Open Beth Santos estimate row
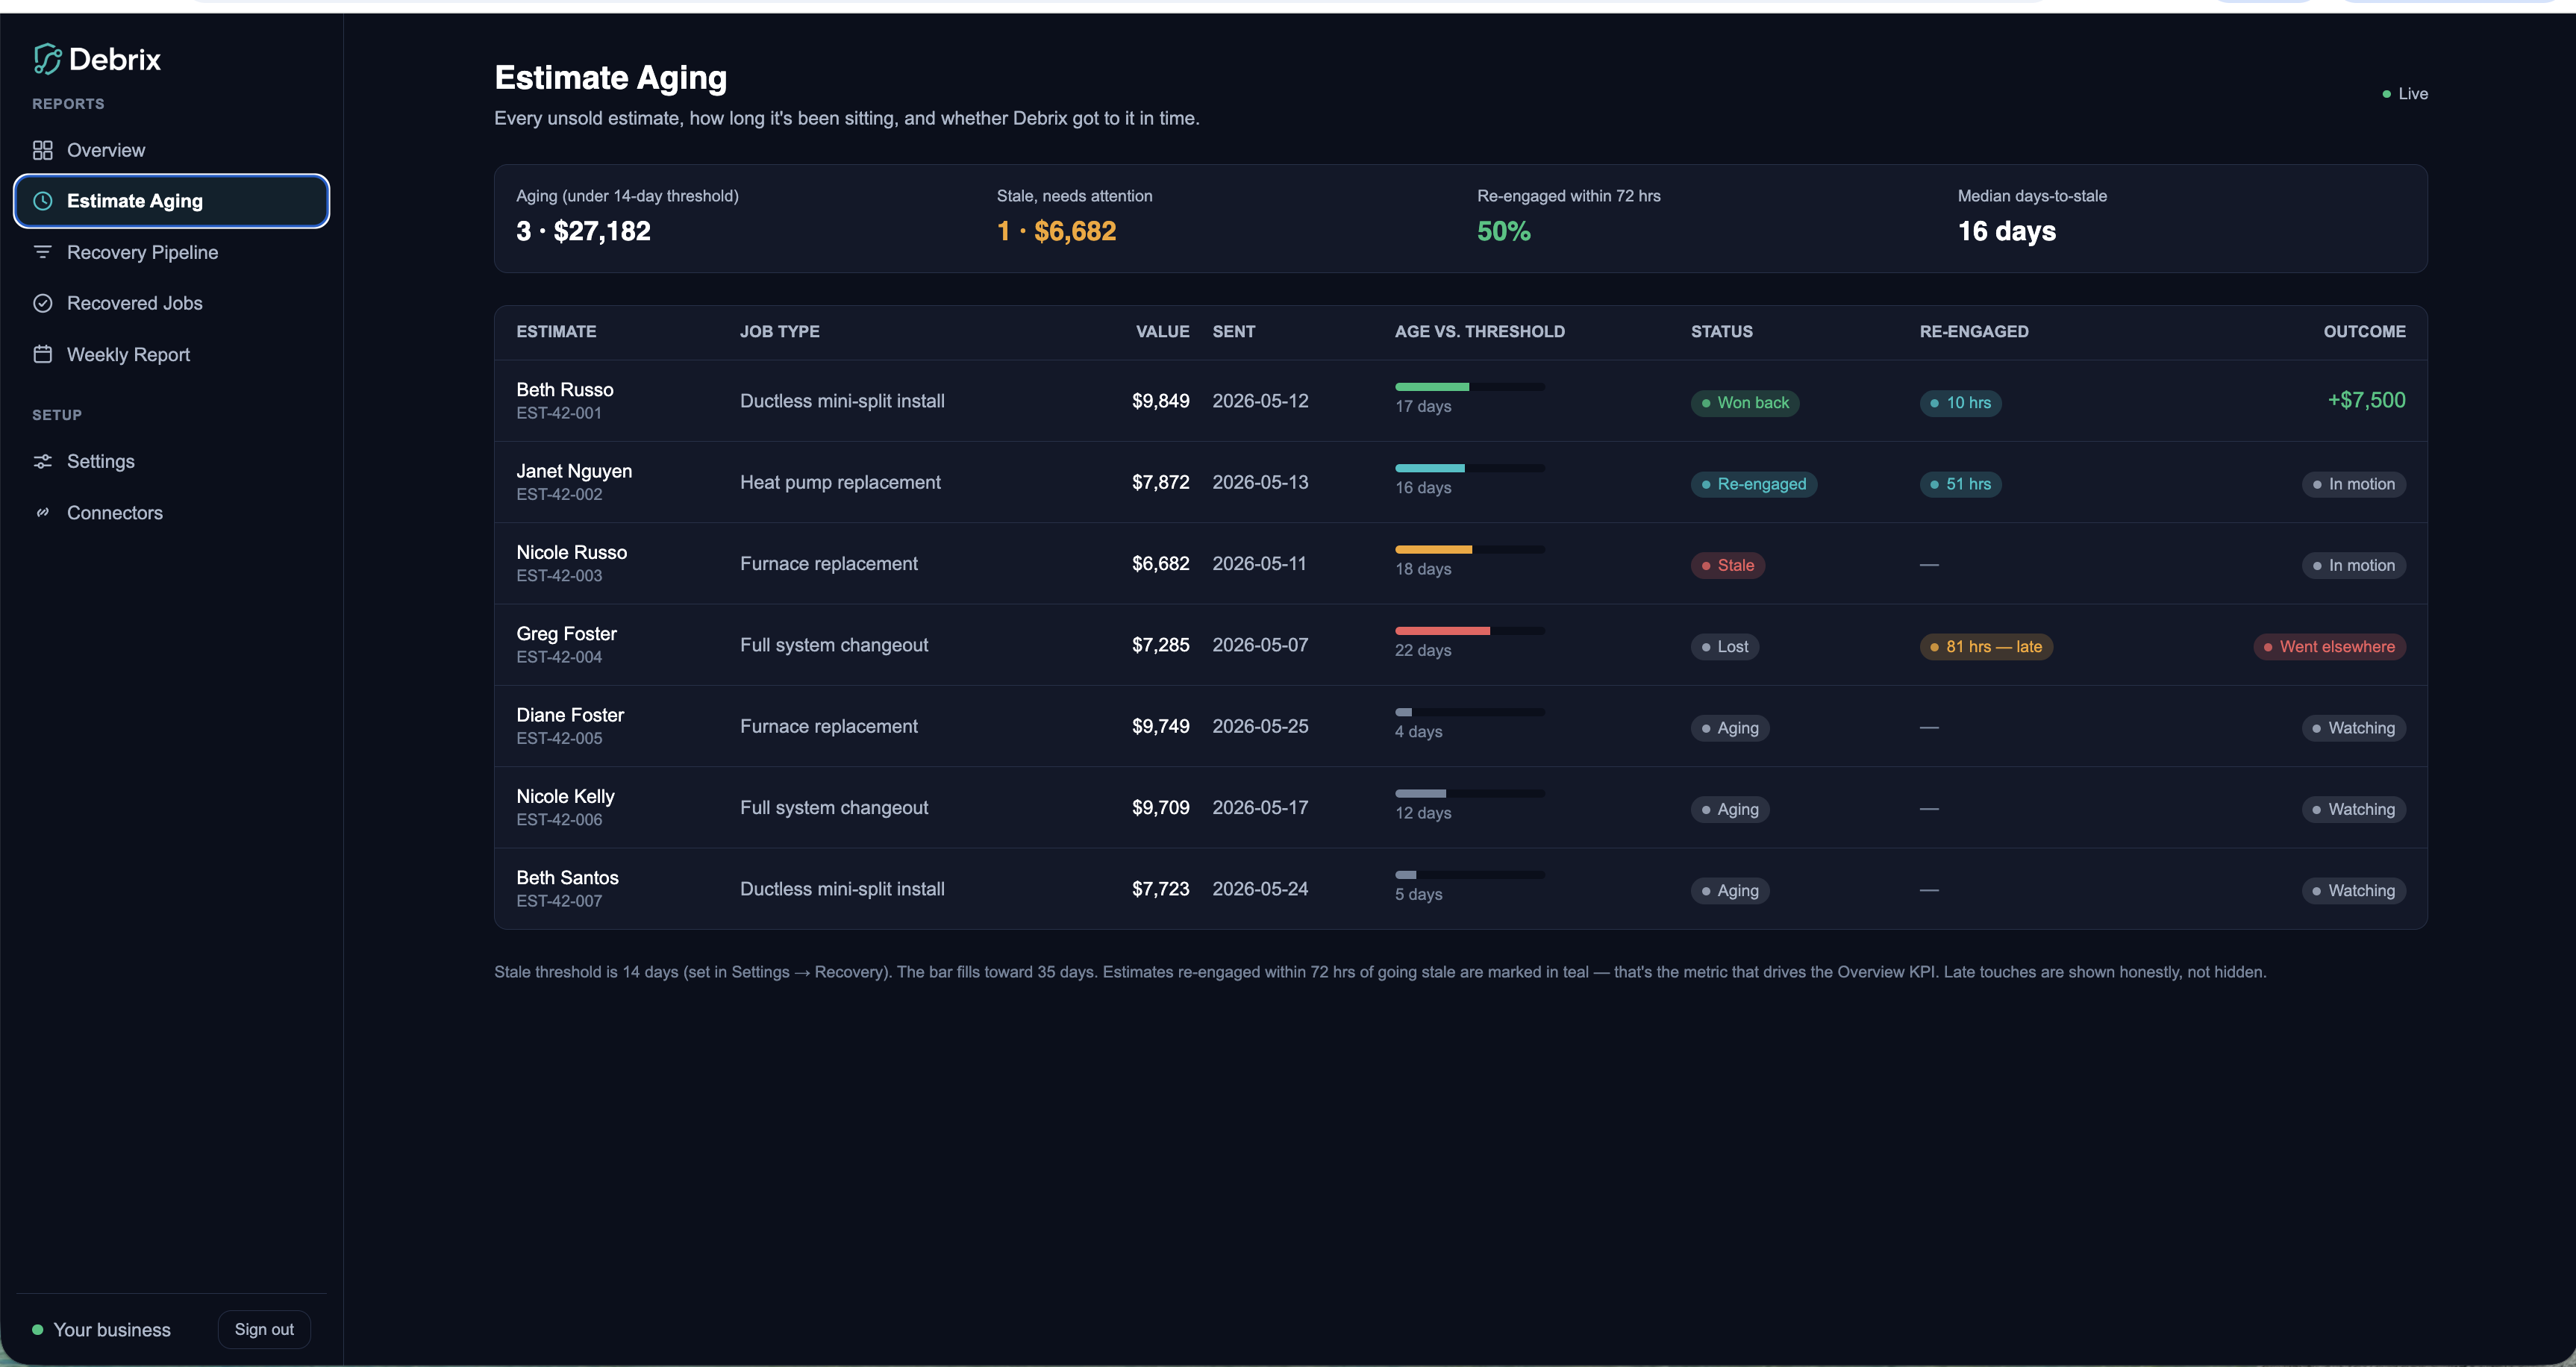This screenshot has width=2576, height=1367. coord(1460,889)
